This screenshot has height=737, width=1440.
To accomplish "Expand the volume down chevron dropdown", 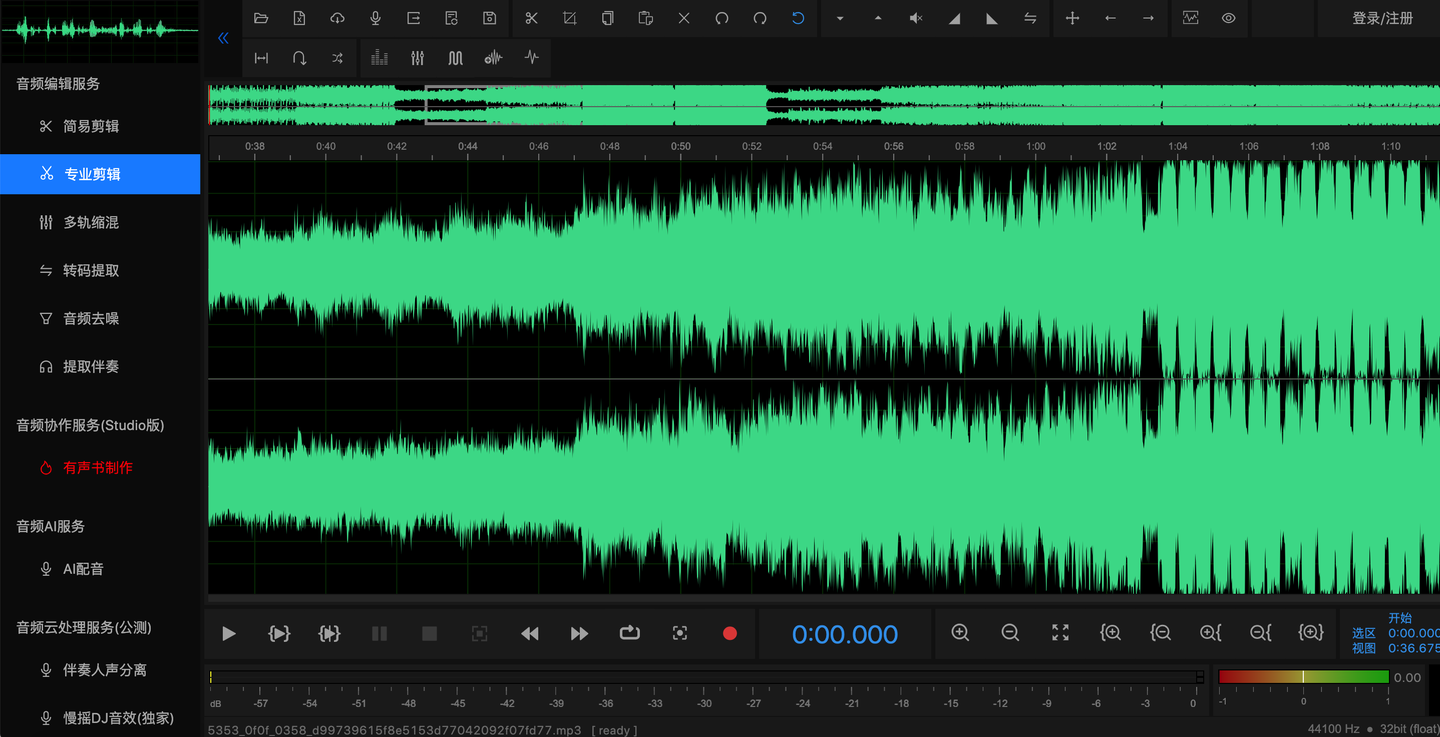I will [840, 18].
